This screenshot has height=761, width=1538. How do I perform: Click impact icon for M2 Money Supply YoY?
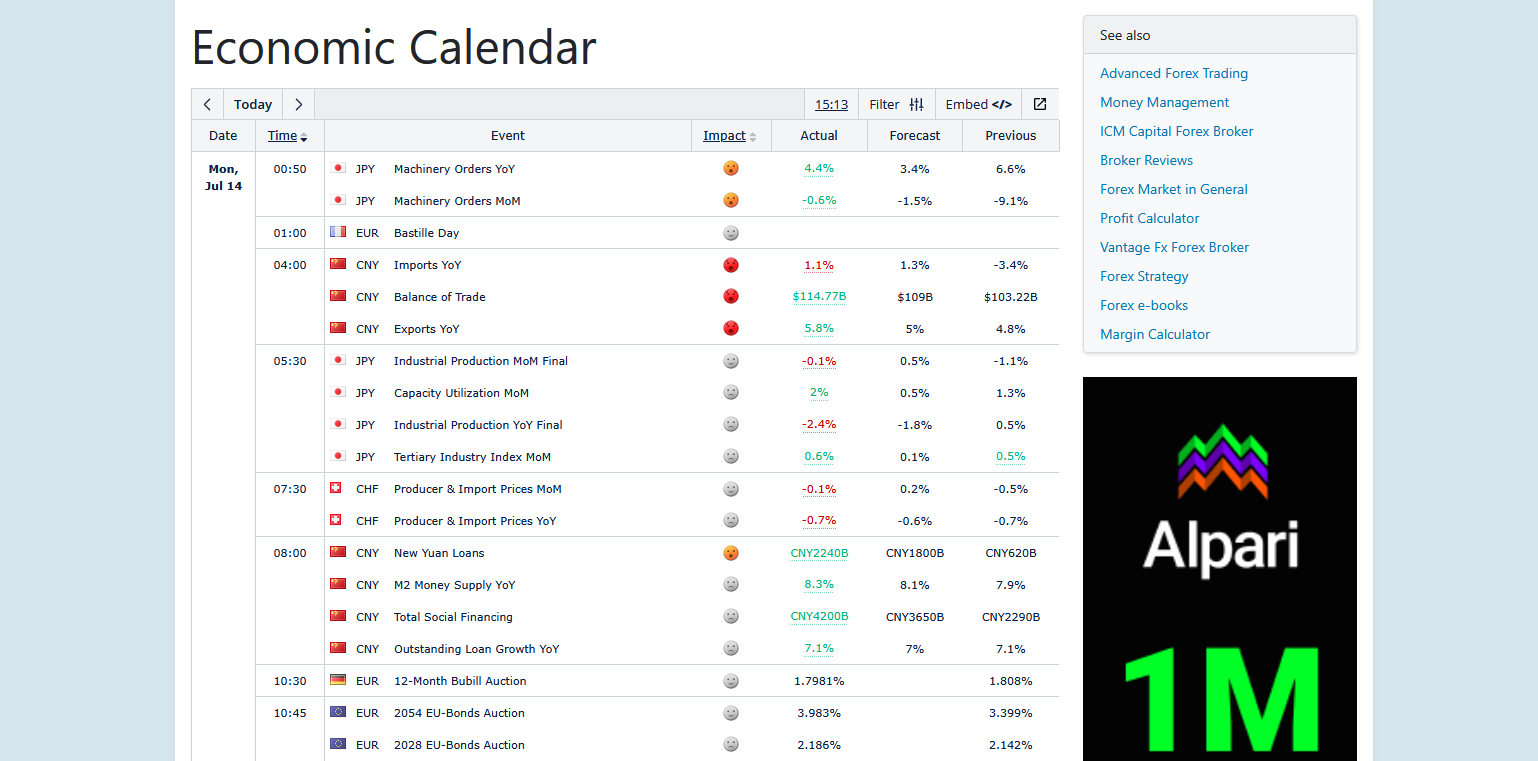731,584
